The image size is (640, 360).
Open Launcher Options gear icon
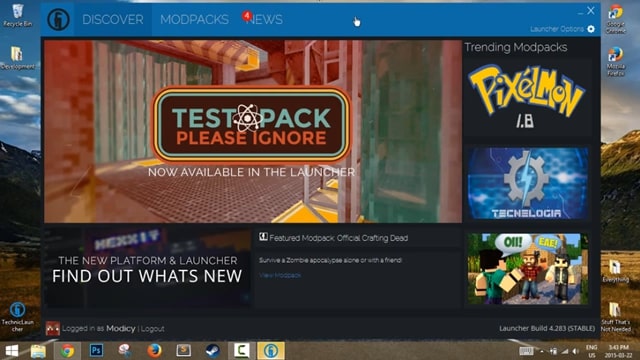[x=591, y=29]
